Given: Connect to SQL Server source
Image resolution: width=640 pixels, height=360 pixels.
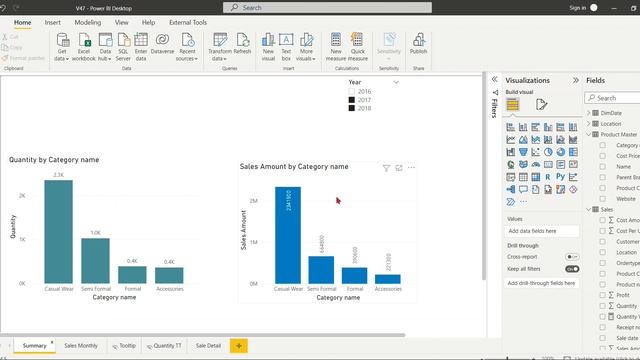Looking at the screenshot, I should click(123, 47).
